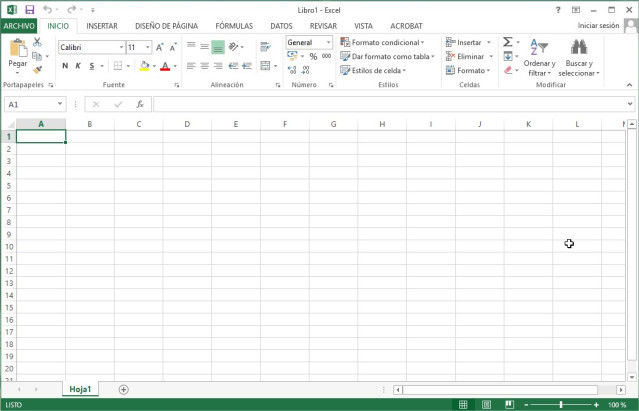
Task: Switch to the FÓRMULAS ribbon tab
Action: pos(234,26)
